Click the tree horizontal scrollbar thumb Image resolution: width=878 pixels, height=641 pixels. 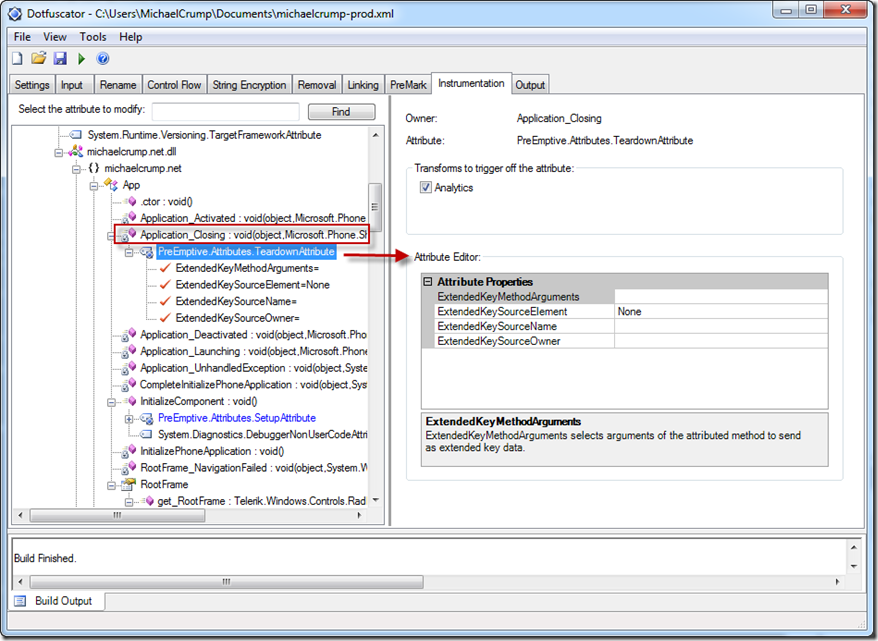(x=117, y=515)
